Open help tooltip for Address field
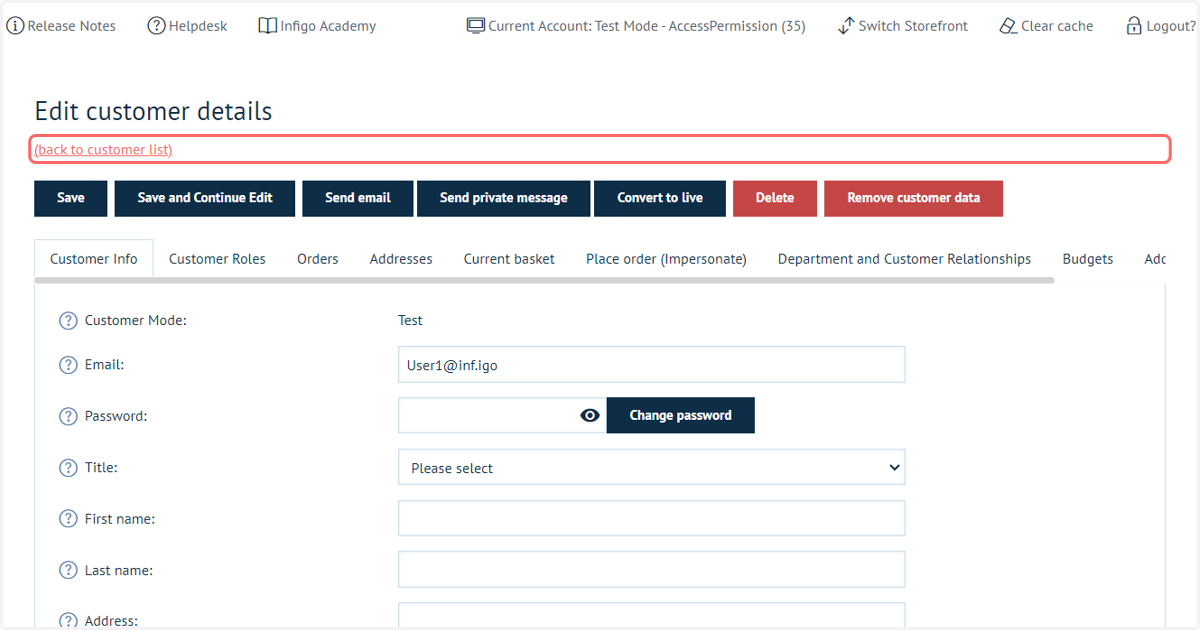Viewport: 1200px width, 630px height. tap(68, 621)
